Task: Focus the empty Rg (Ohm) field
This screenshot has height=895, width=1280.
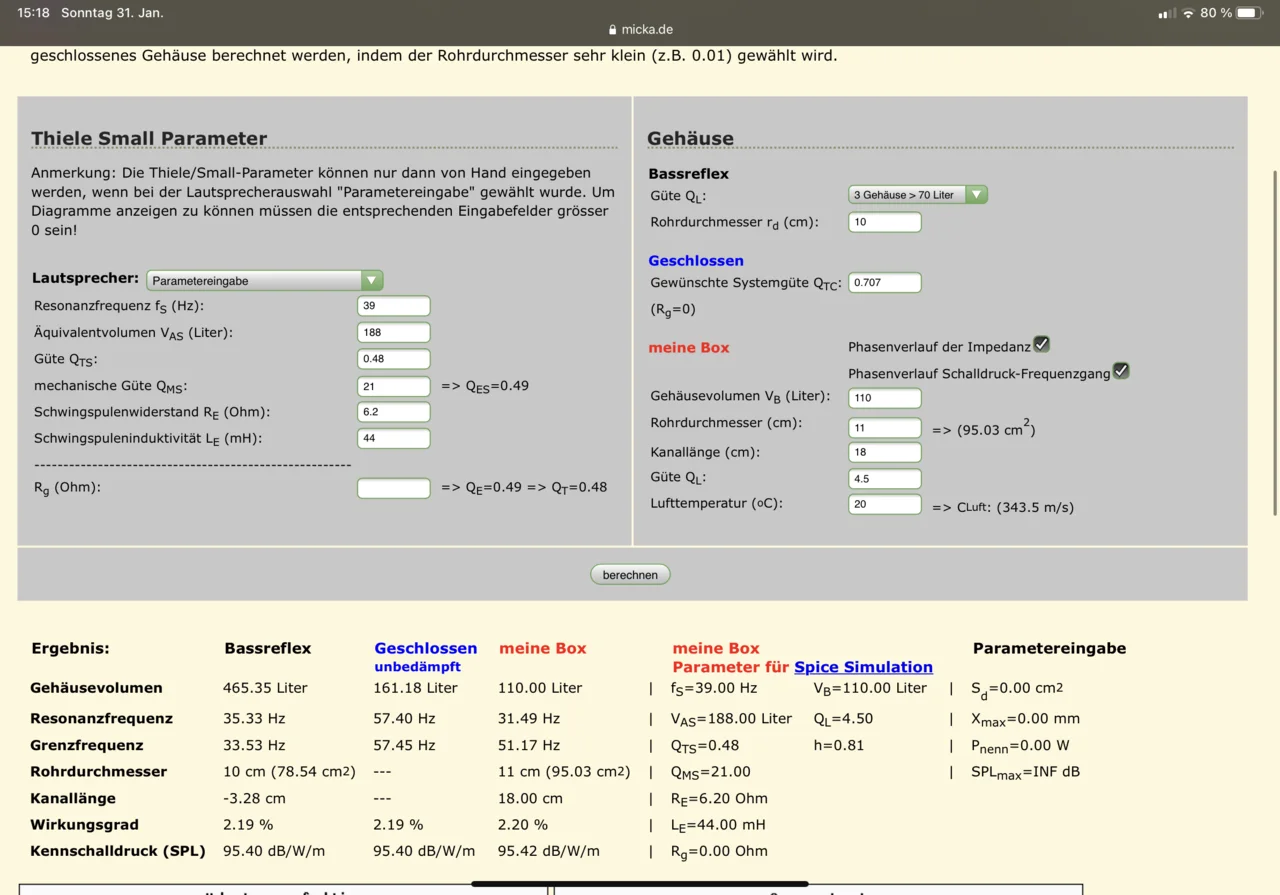Action: pyautogui.click(x=393, y=488)
